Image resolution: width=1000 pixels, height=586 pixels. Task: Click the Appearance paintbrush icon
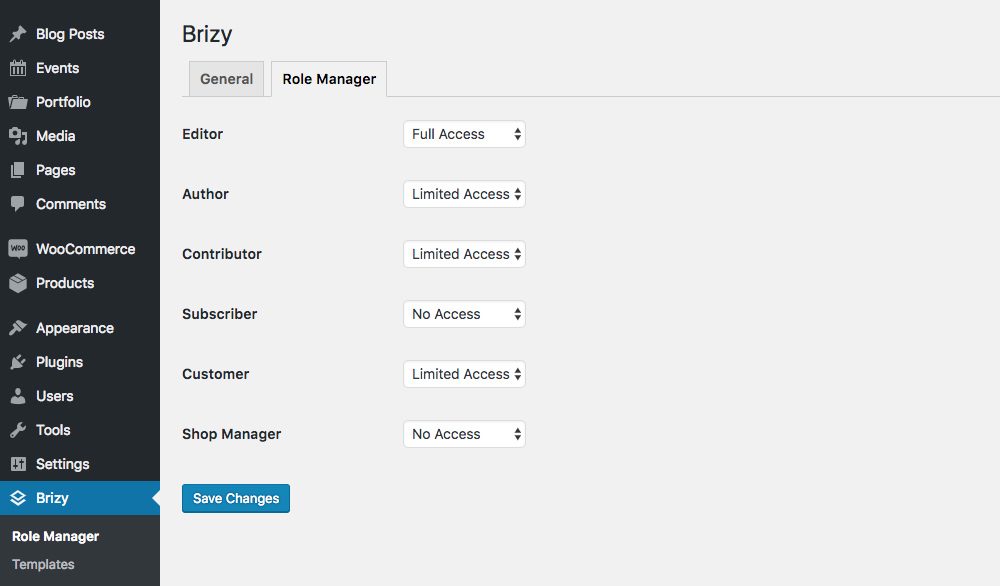click(18, 328)
